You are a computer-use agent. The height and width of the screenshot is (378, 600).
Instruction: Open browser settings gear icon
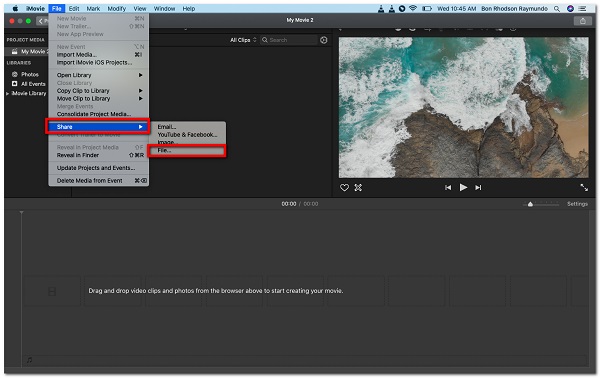tap(324, 40)
